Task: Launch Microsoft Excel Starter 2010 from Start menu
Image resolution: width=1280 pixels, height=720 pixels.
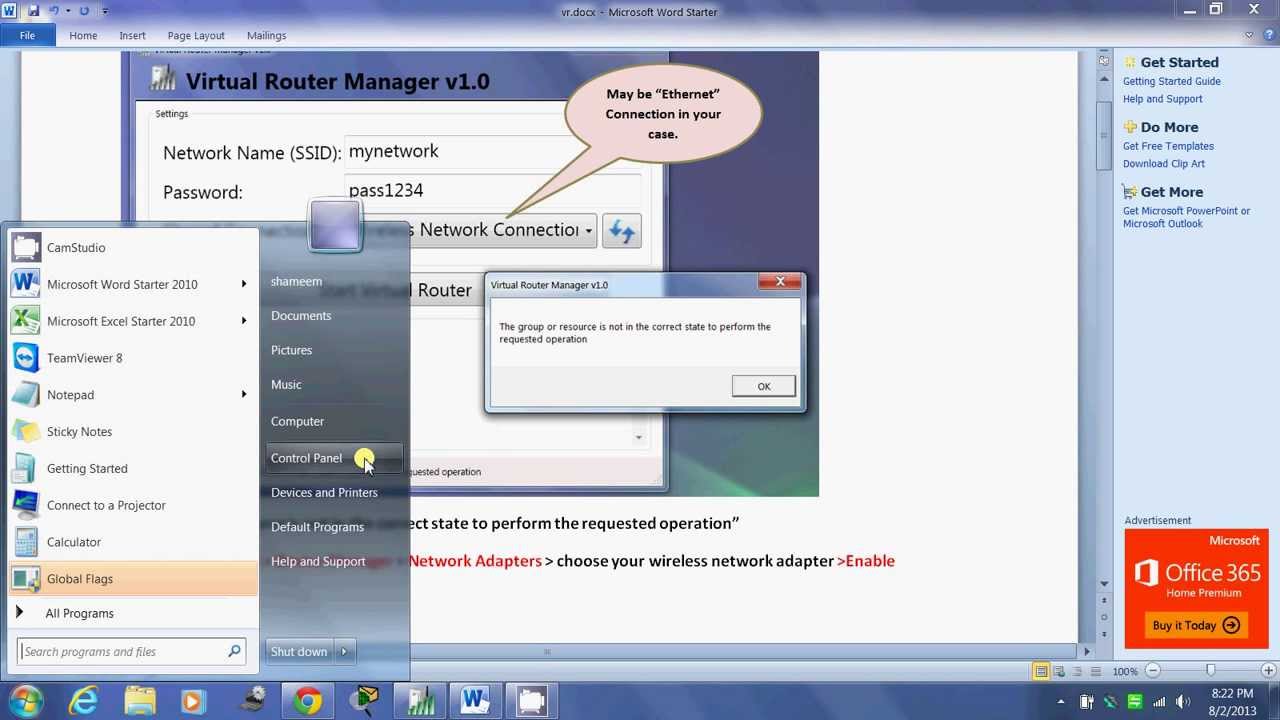Action: [x=121, y=321]
